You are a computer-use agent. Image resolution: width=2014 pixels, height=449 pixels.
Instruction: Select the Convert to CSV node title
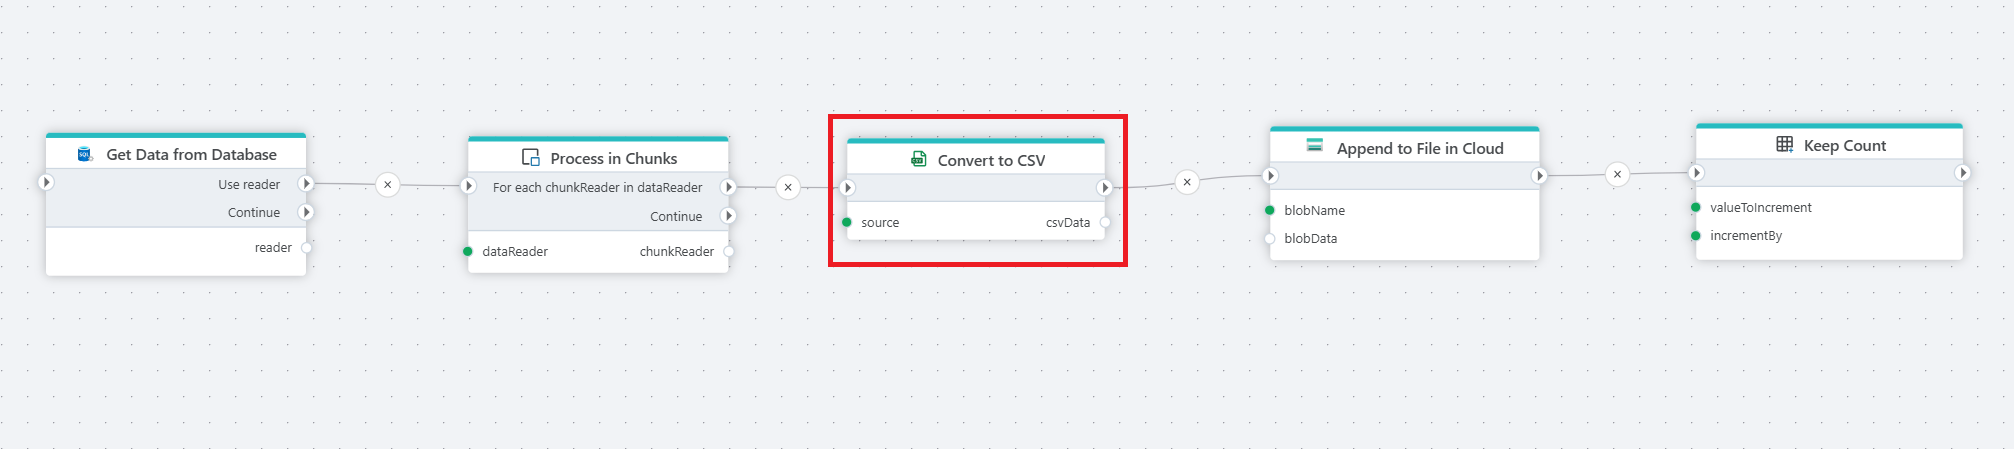pos(991,160)
